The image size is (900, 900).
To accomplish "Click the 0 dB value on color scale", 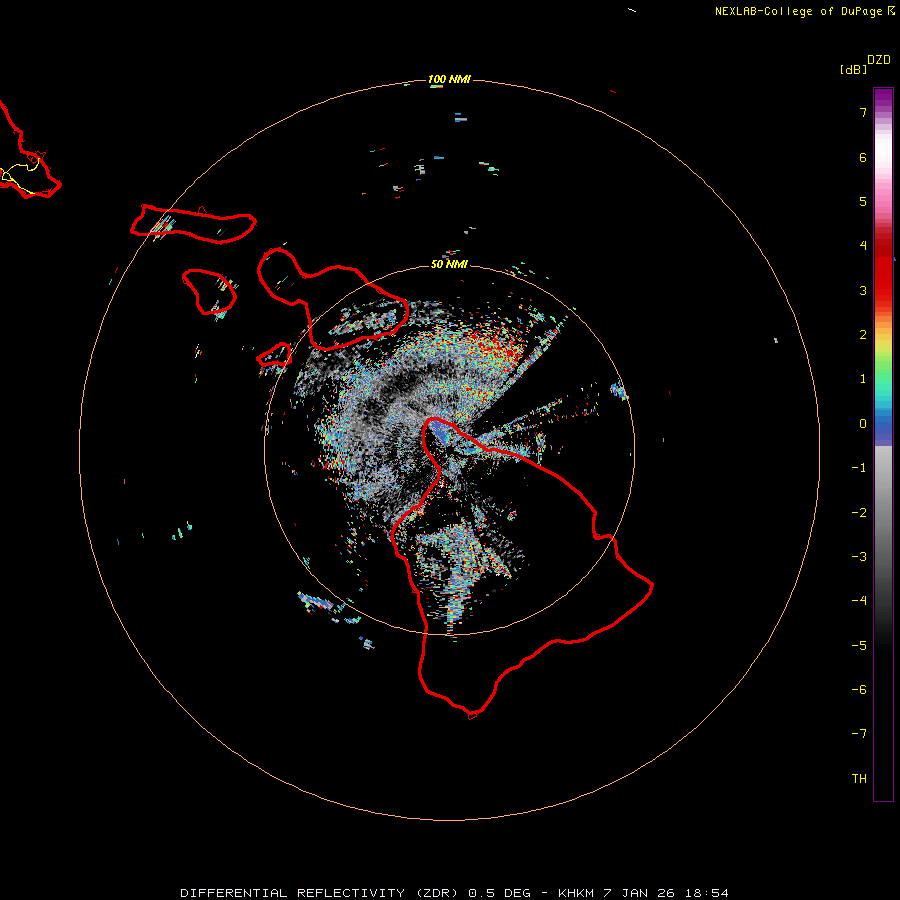I will coord(863,424).
